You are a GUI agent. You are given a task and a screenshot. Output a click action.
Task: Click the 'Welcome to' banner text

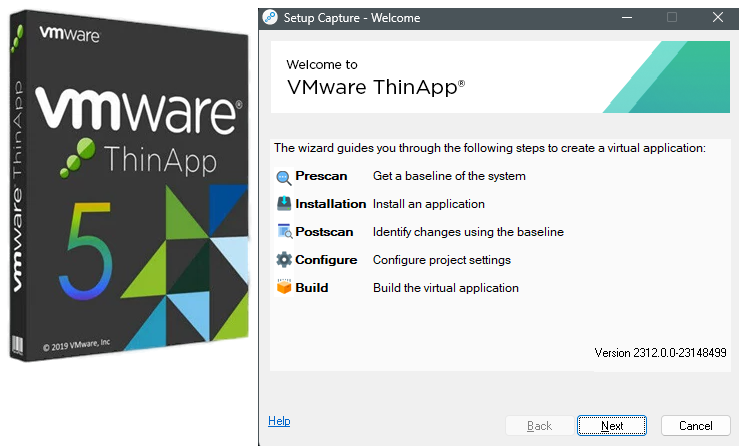click(322, 64)
